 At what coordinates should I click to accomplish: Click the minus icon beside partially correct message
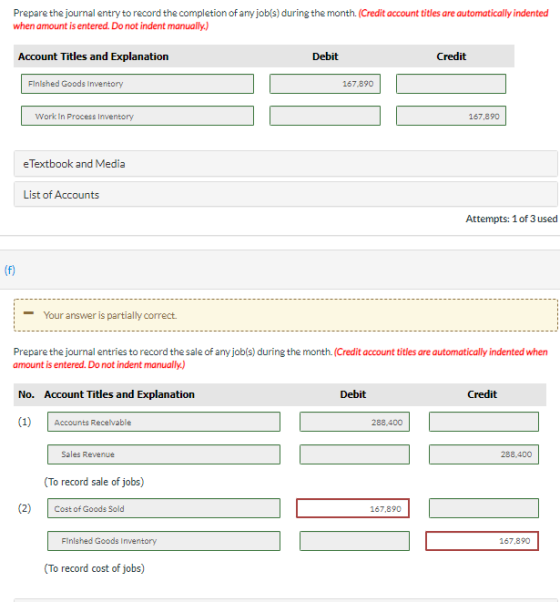28,313
